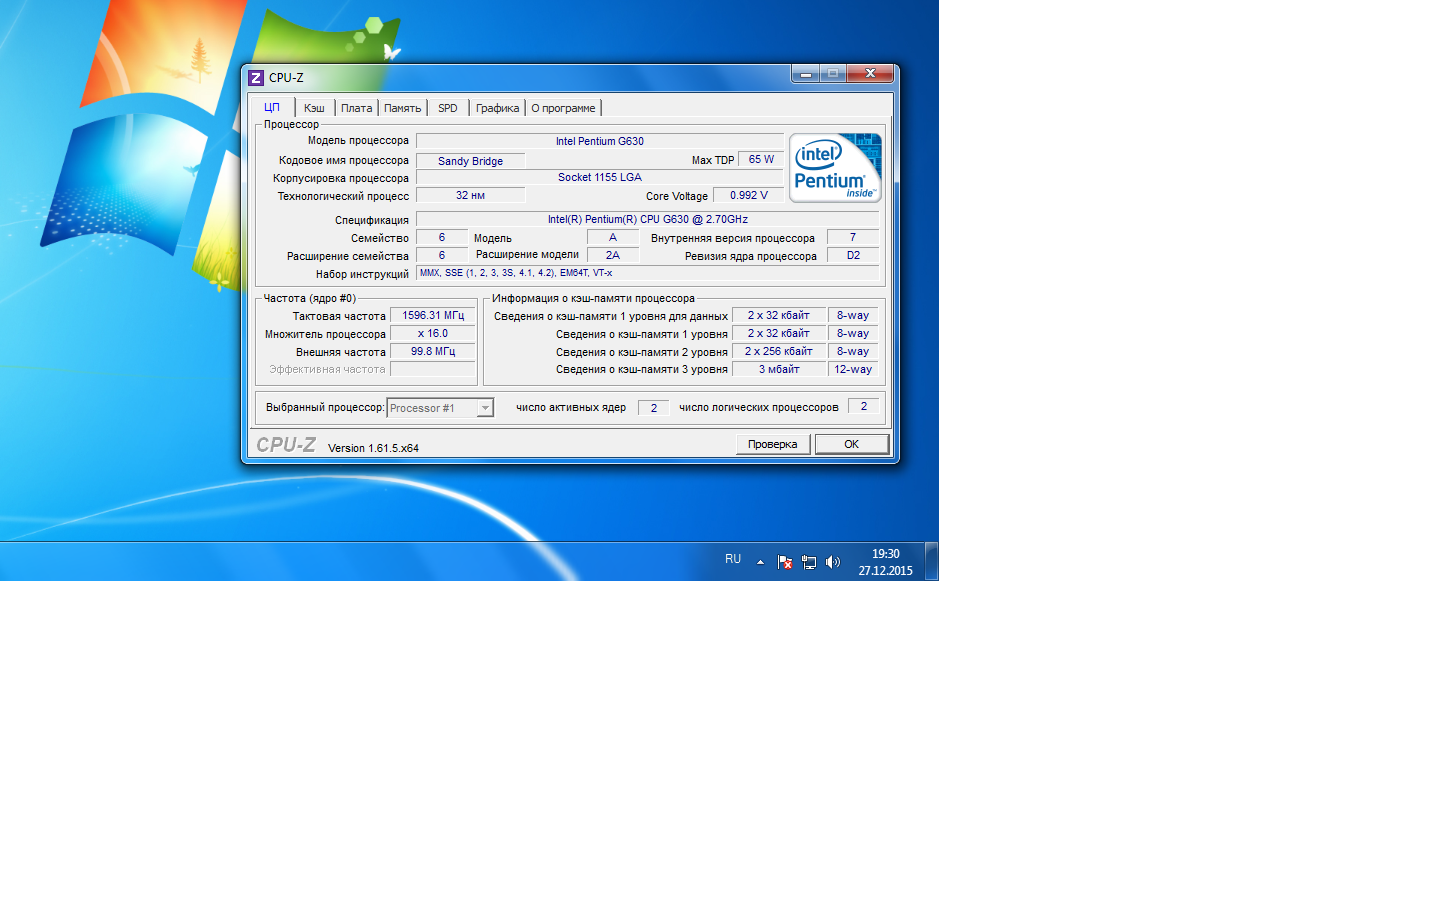
Task: Switch to the Графика tab
Action: [x=497, y=108]
